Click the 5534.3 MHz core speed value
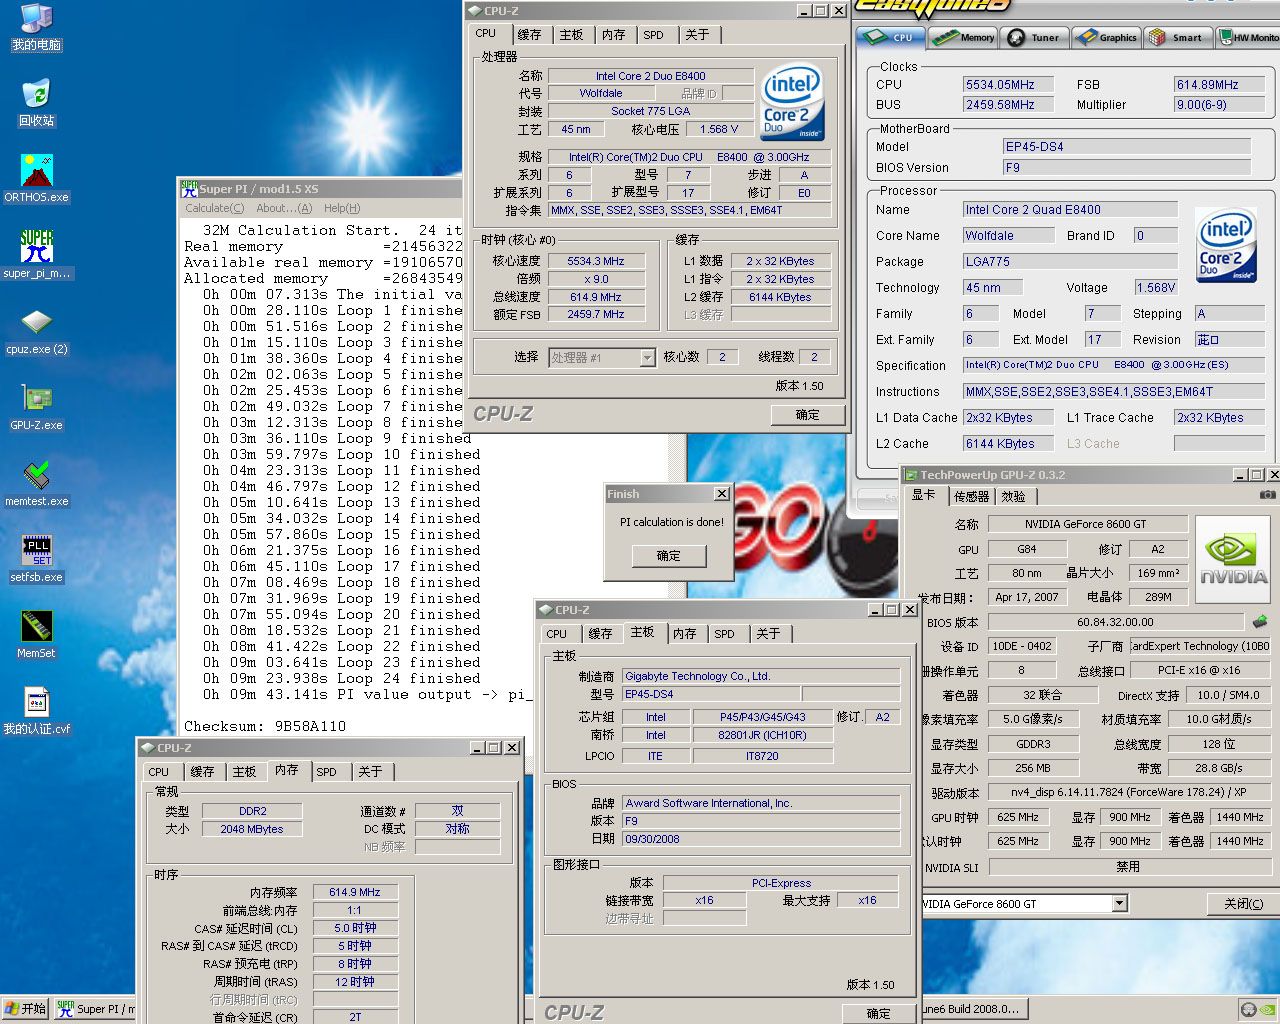The image size is (1280, 1024). click(596, 261)
